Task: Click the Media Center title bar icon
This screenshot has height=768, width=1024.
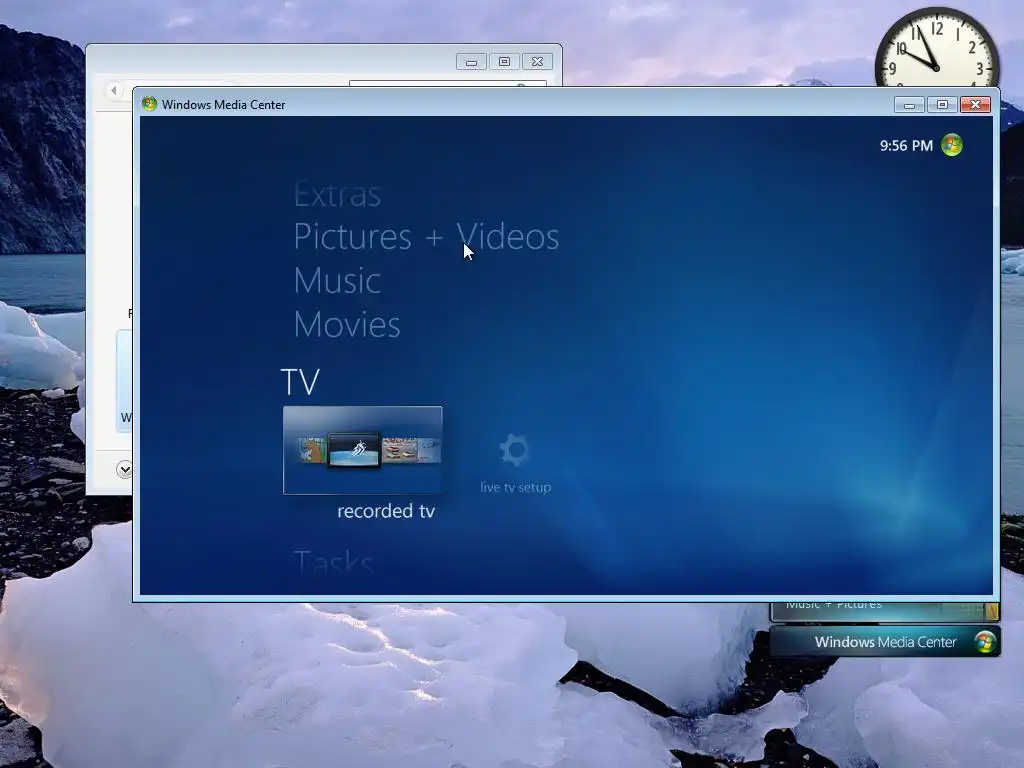Action: (x=150, y=104)
